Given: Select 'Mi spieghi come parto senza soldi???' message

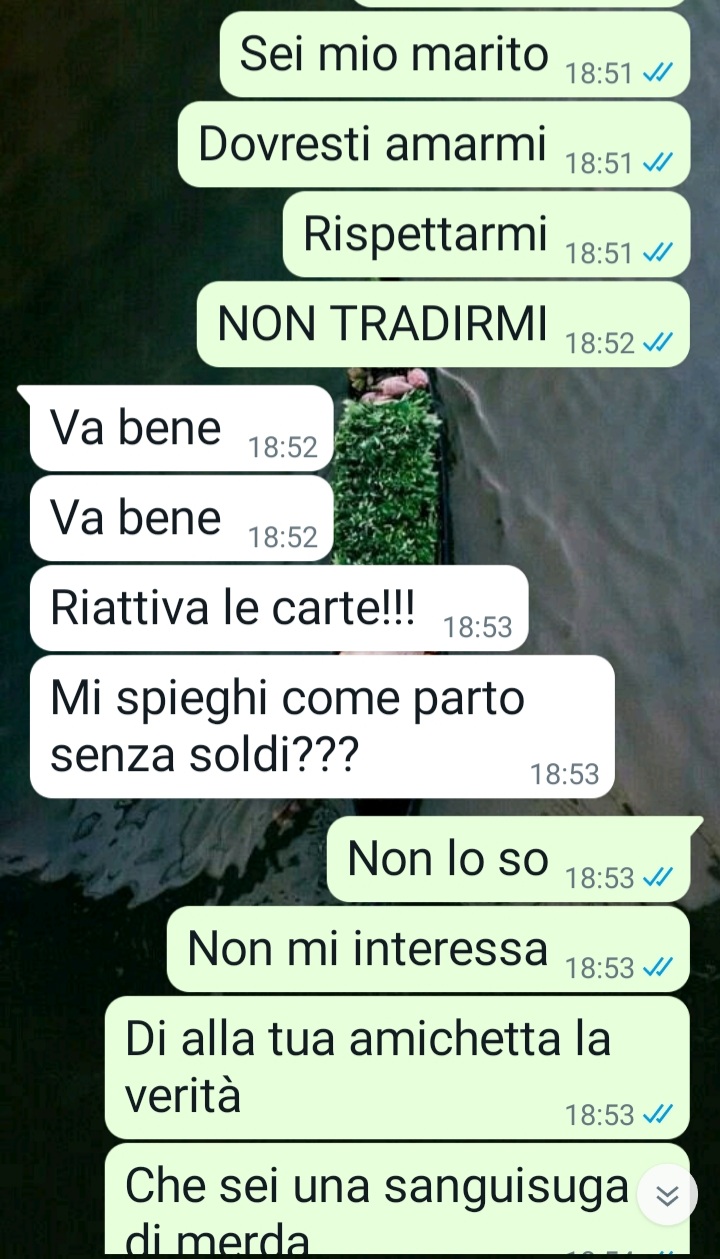Looking at the screenshot, I should pyautogui.click(x=322, y=727).
